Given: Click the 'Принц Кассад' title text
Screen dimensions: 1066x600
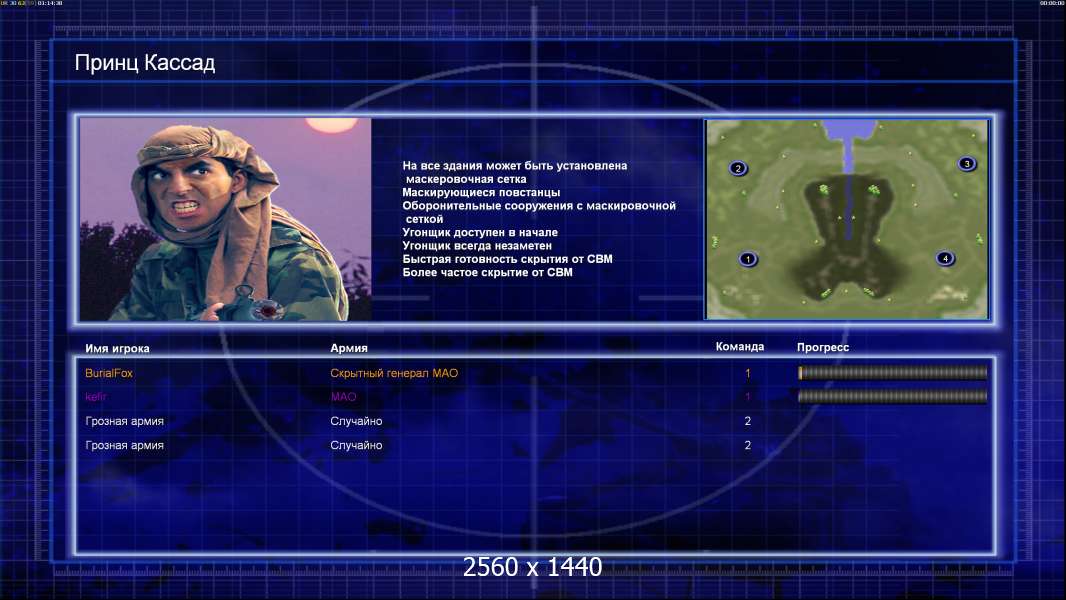Looking at the screenshot, I should (x=145, y=63).
